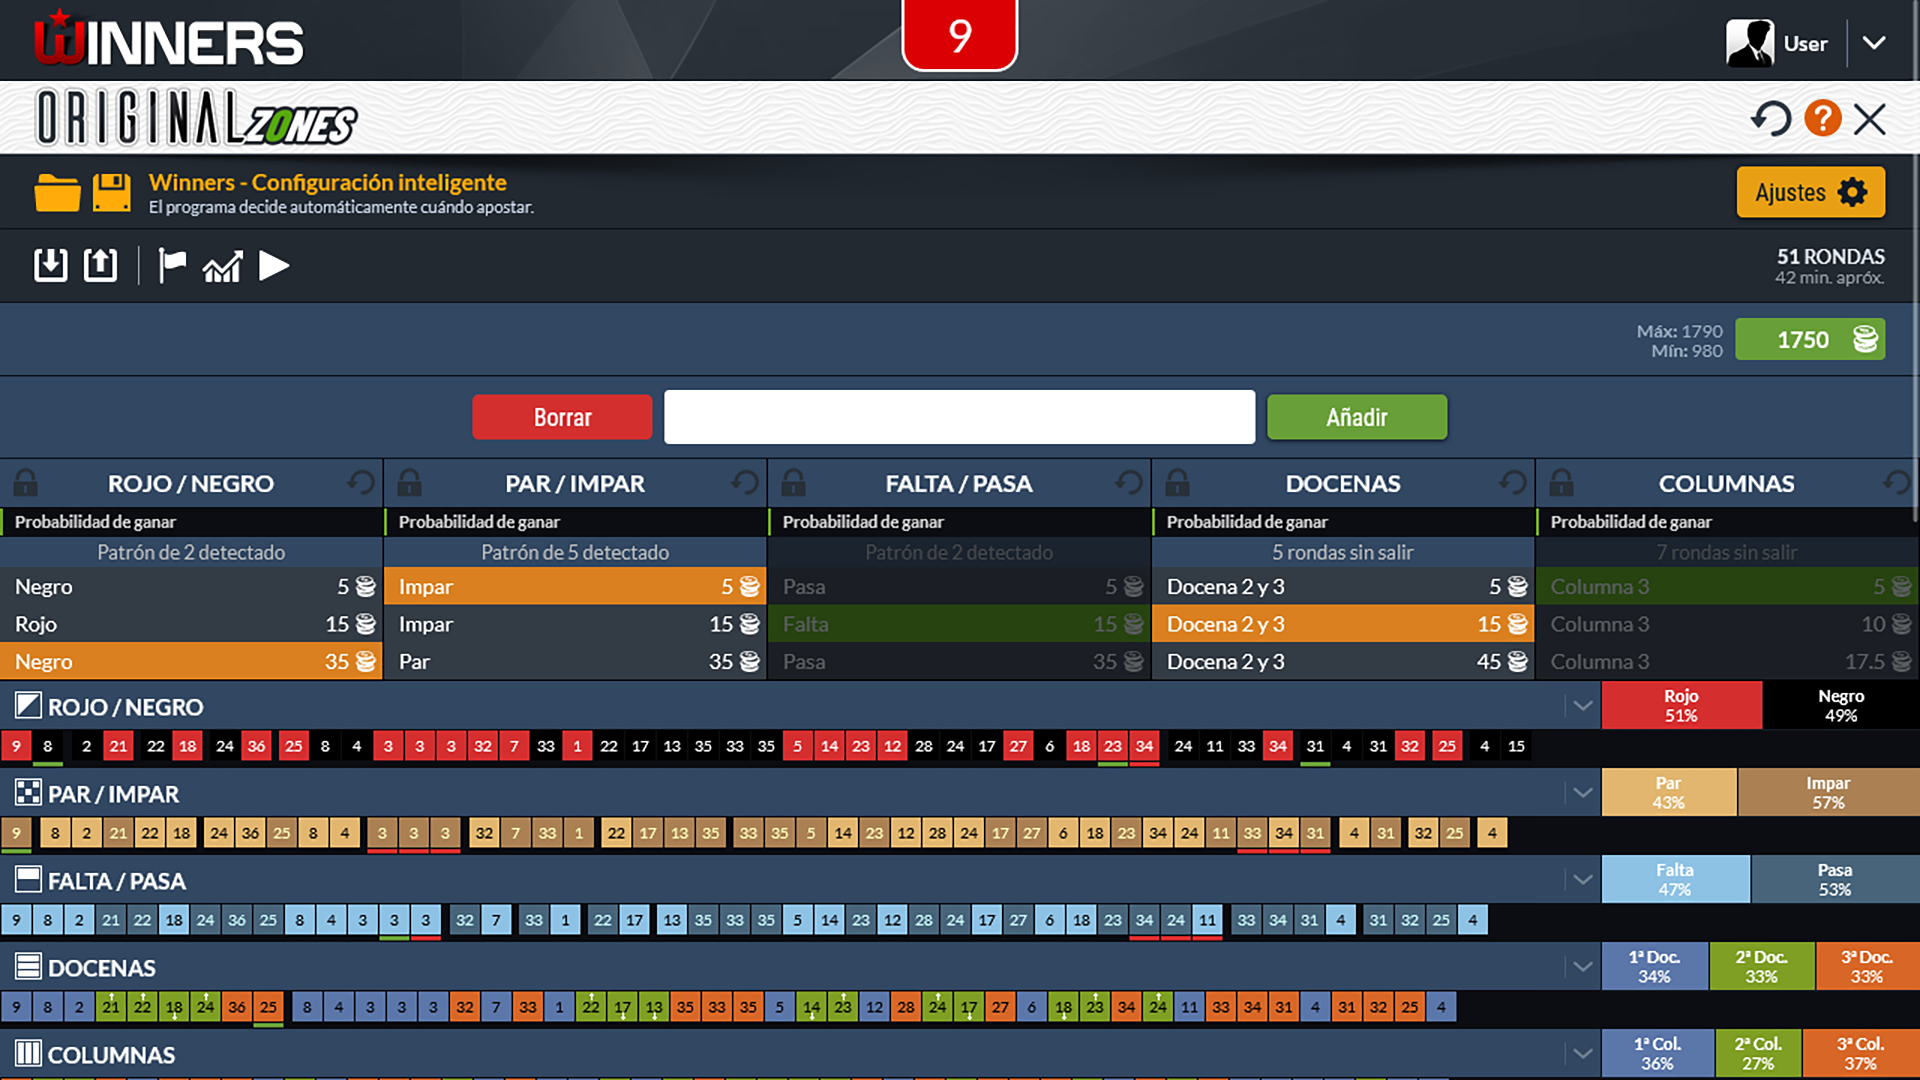This screenshot has width=1920, height=1080.
Task: Select the Par 35 bet row
Action: 575,661
